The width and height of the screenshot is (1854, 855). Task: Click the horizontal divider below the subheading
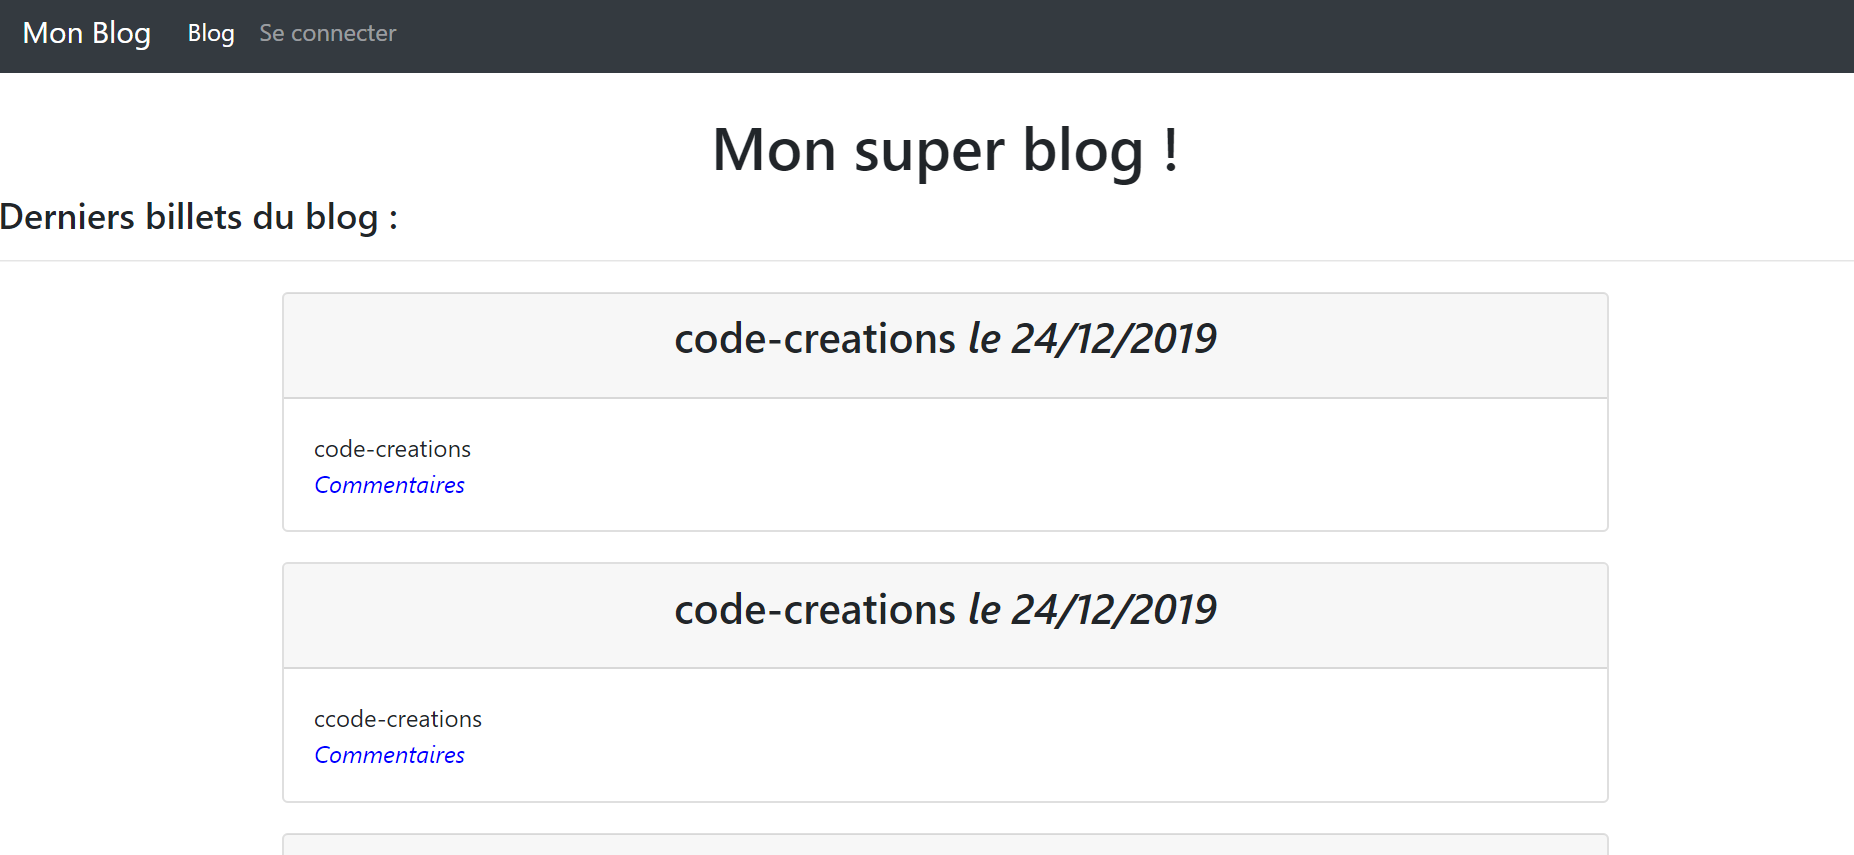click(927, 261)
